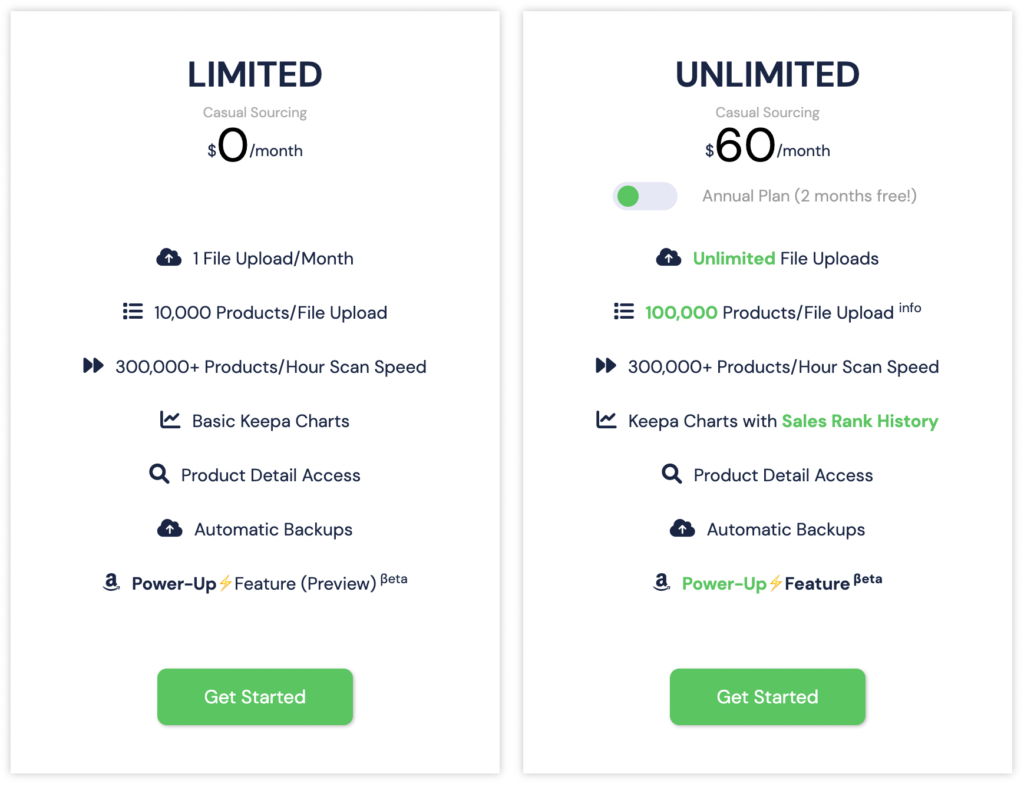
Task: Click the Sales Rank History green text
Action: [x=860, y=421]
